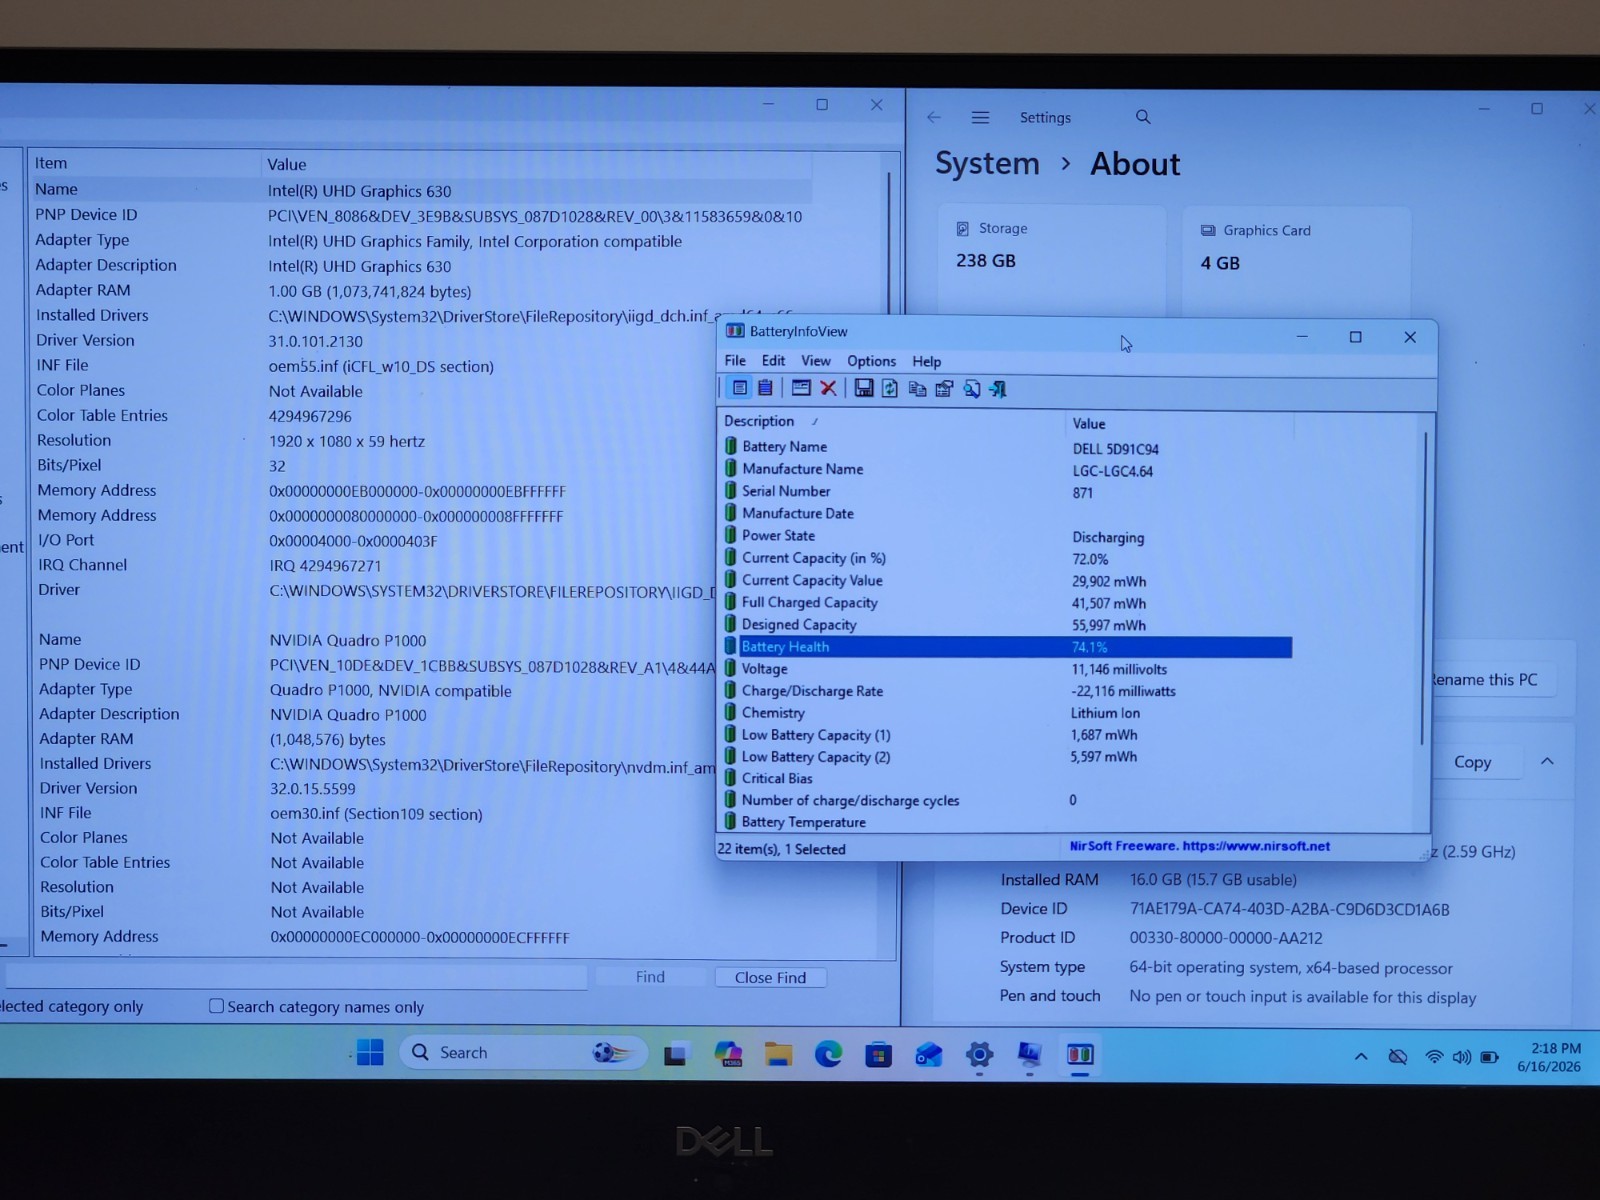
Task: Click the crossed-out cloud tray icon
Action: 1398,1057
